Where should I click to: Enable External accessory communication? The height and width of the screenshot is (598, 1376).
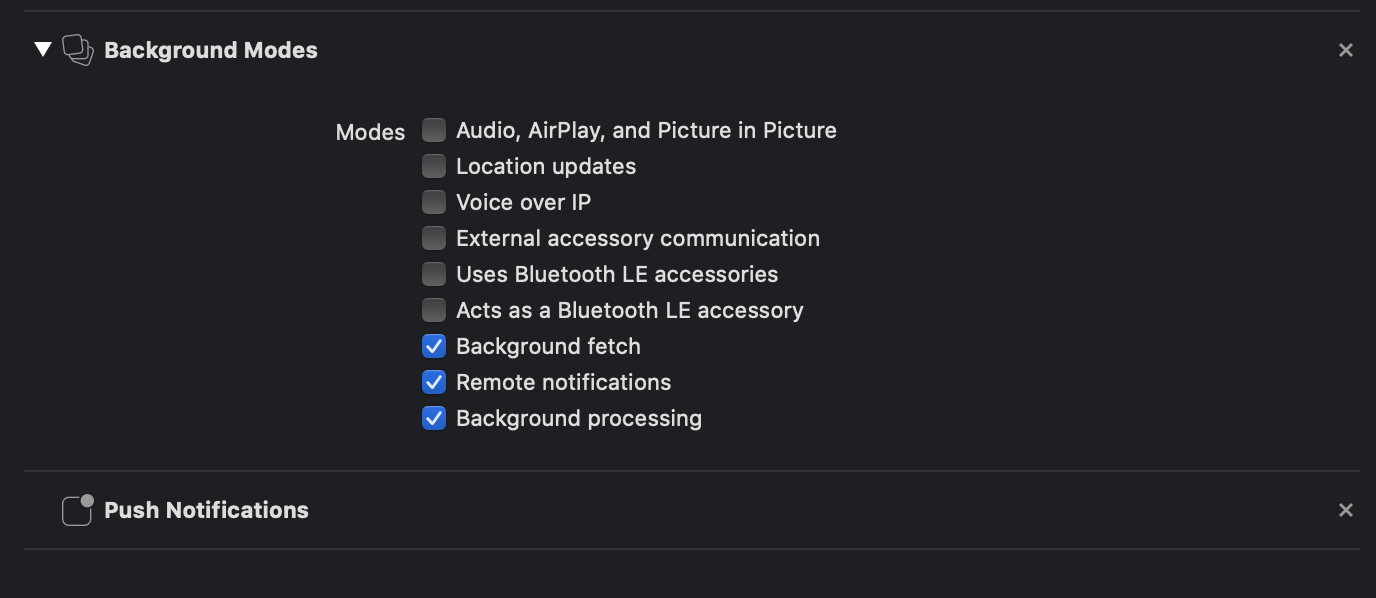point(433,238)
